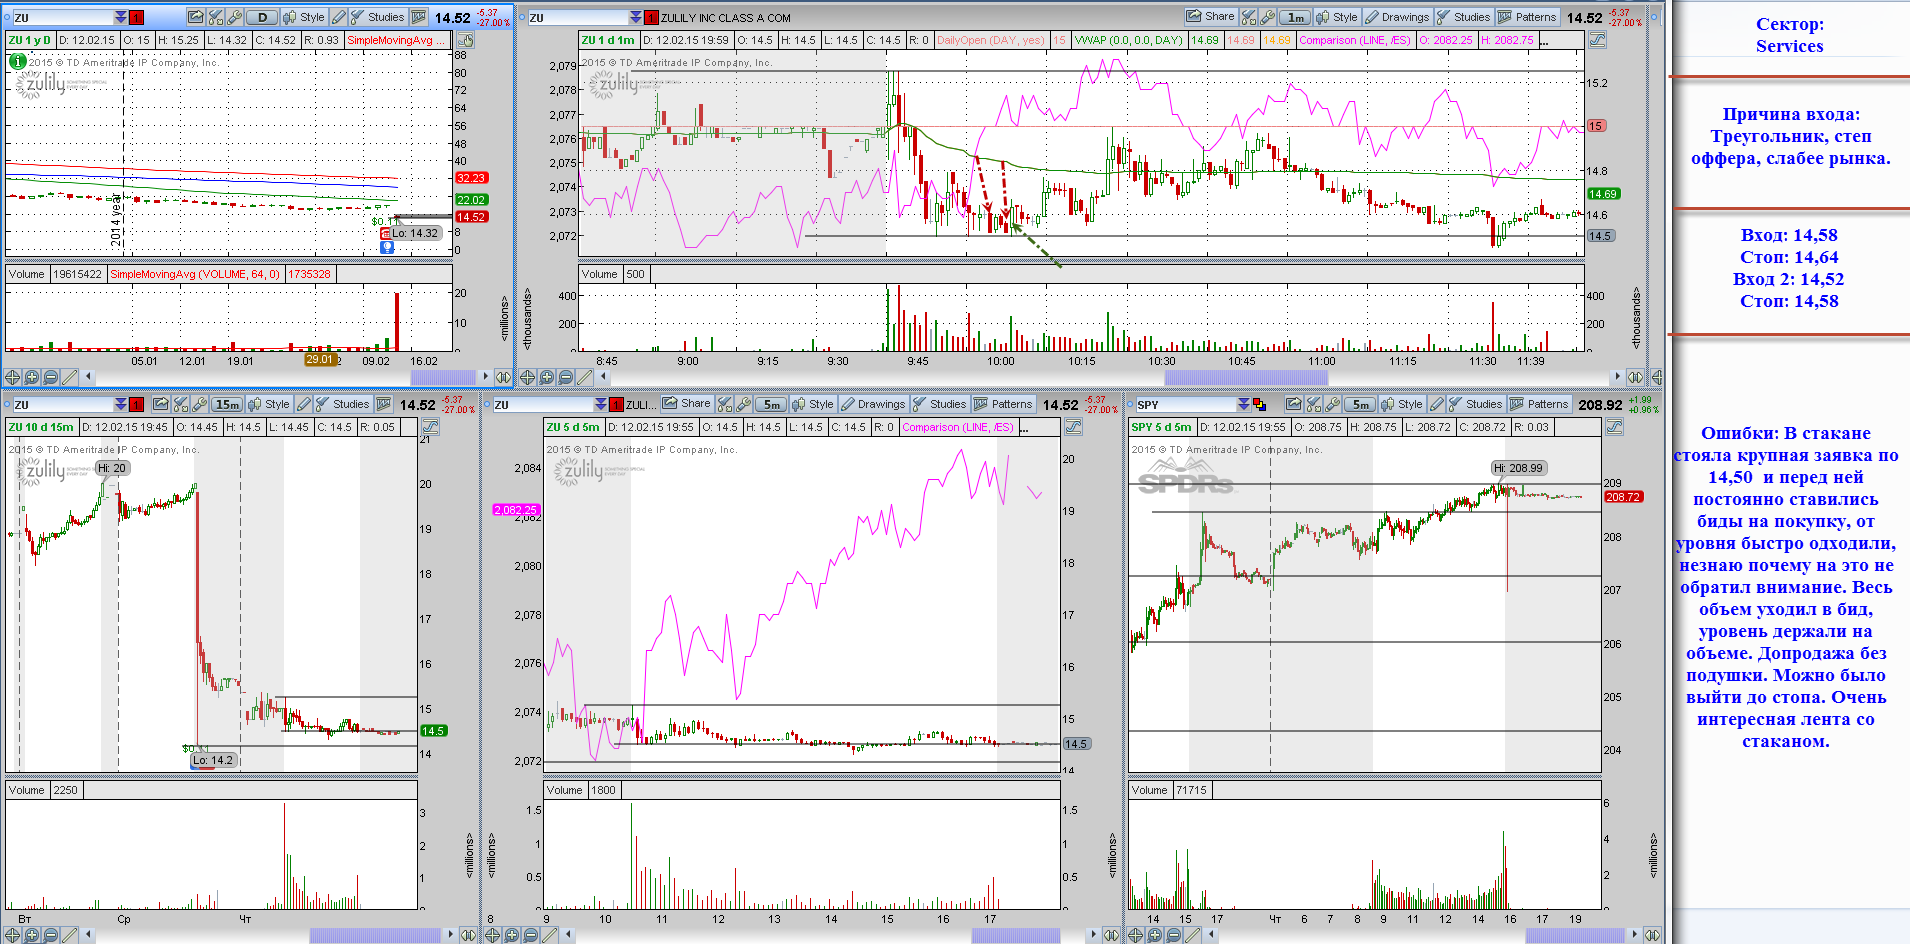Click the hand pointer icon in daily chart

[465, 40]
